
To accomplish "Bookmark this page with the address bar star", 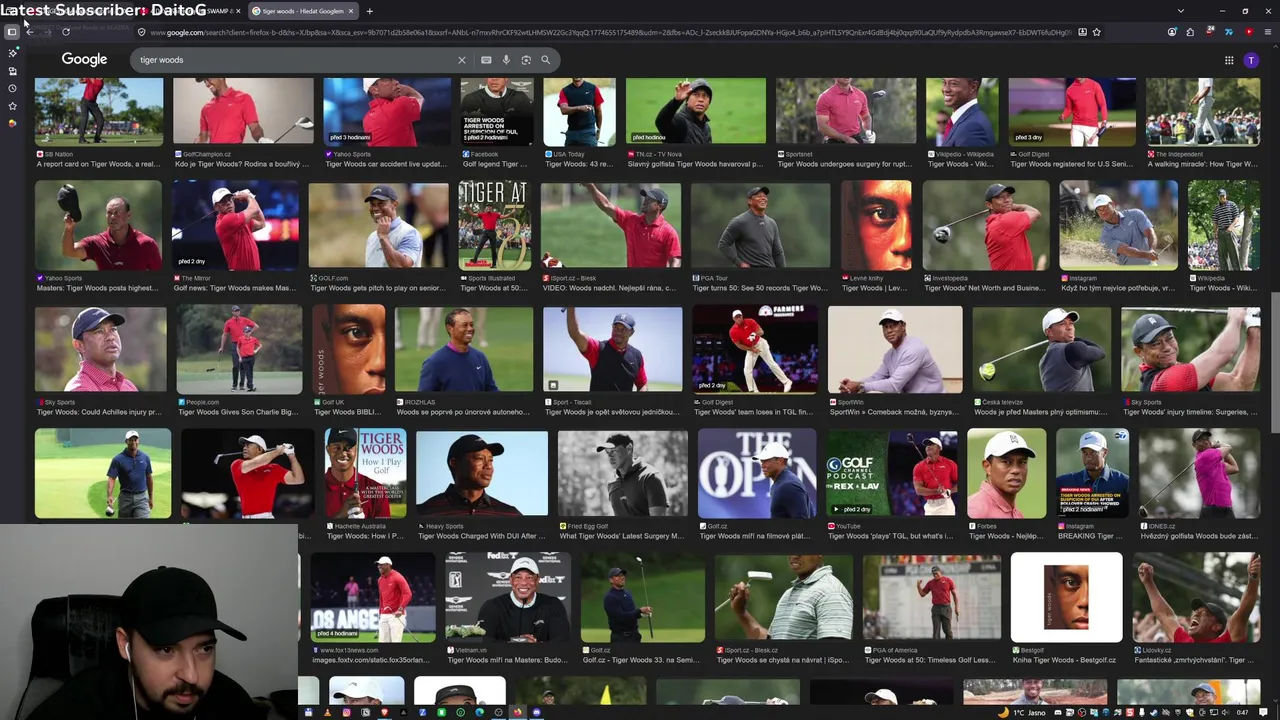I will click(x=1097, y=32).
